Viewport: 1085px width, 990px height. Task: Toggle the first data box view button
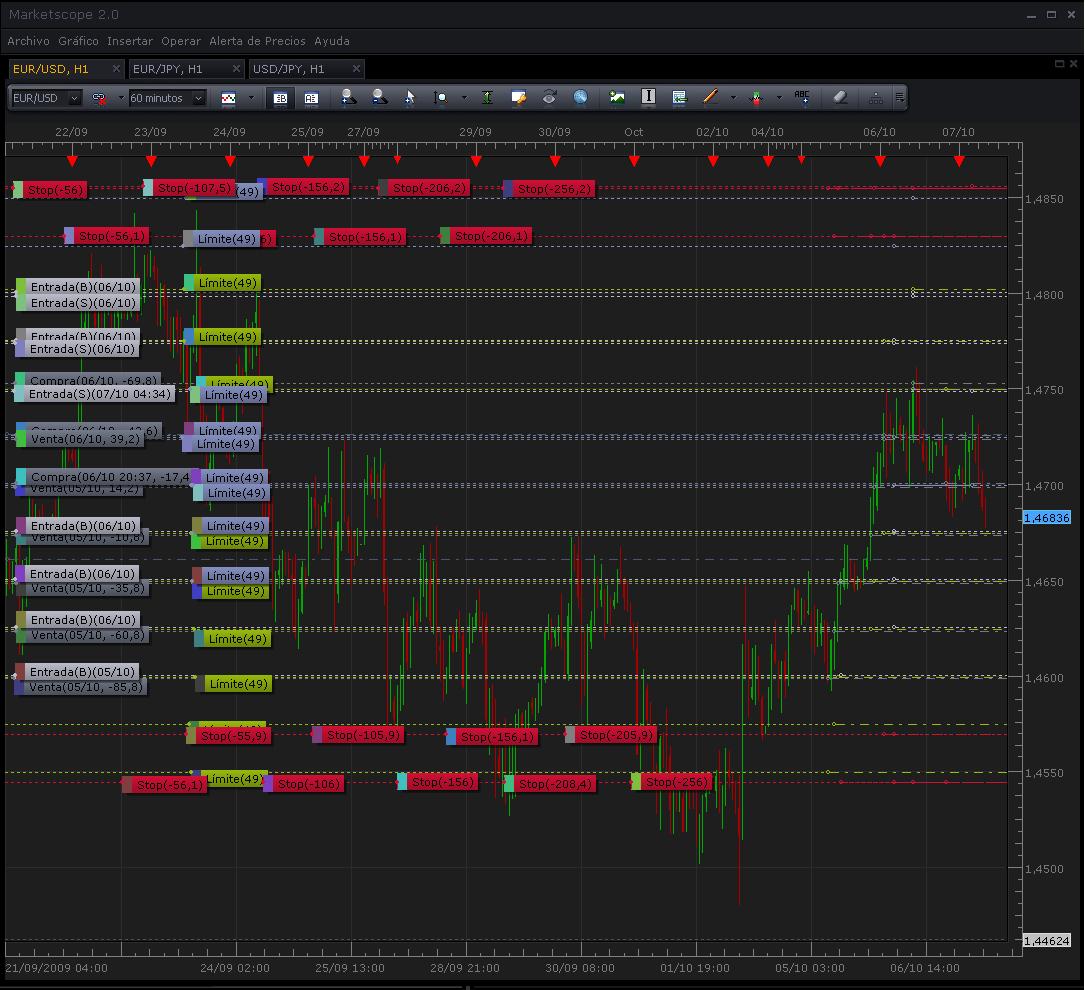pos(280,98)
